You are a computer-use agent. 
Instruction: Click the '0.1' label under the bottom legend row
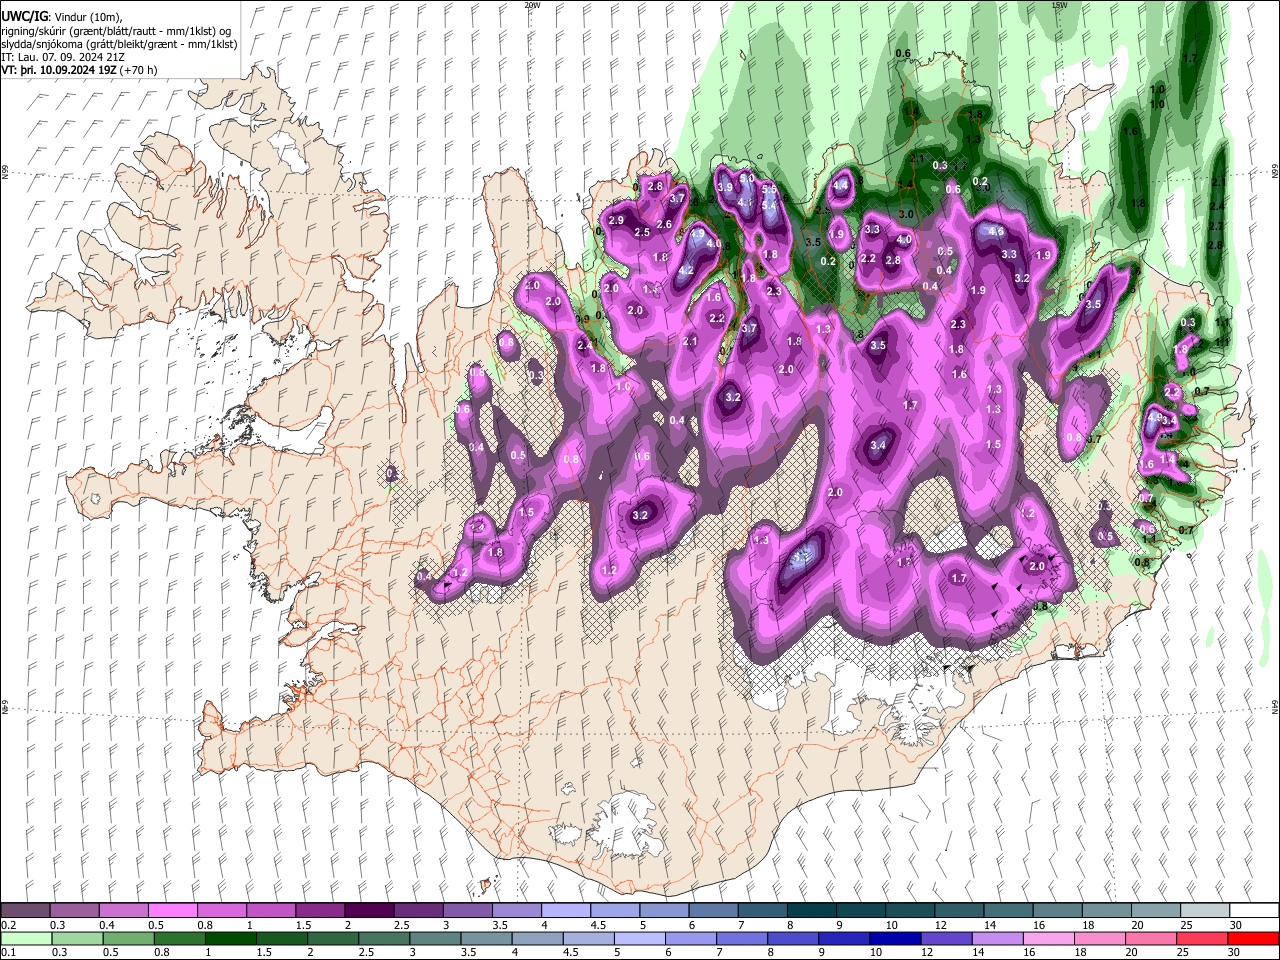(8, 952)
